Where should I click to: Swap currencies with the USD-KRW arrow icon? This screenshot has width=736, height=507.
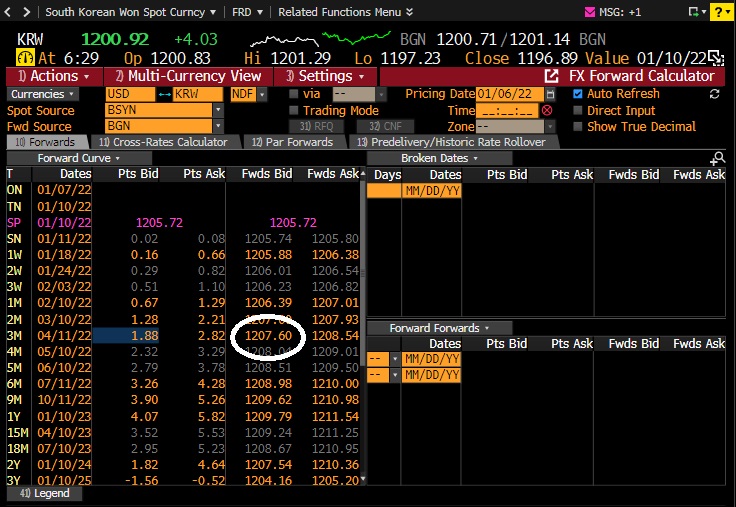point(164,94)
